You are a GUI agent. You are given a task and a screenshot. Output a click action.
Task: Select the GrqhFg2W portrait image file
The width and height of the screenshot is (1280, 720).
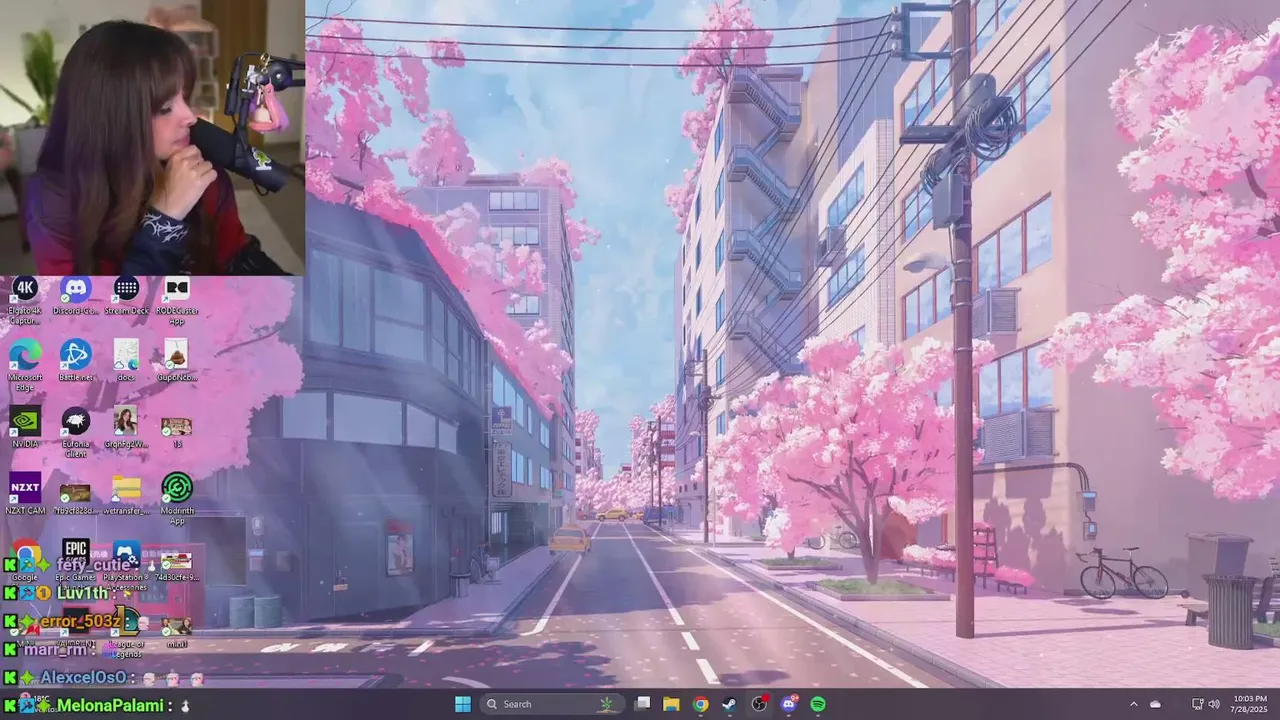[126, 427]
